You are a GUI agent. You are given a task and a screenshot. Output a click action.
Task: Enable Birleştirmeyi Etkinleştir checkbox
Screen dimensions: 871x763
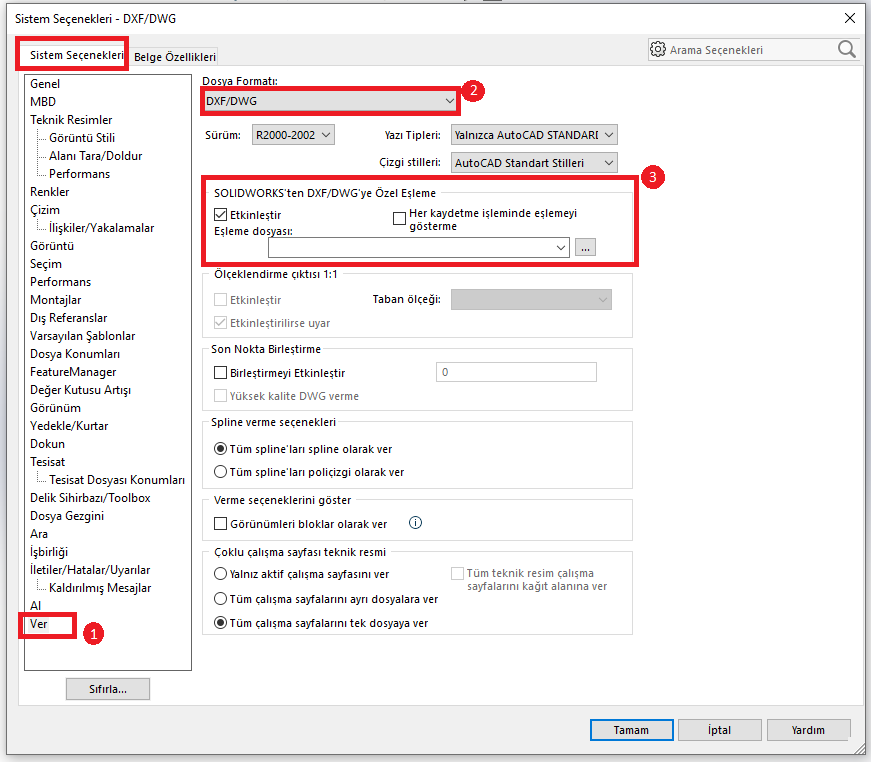click(221, 372)
